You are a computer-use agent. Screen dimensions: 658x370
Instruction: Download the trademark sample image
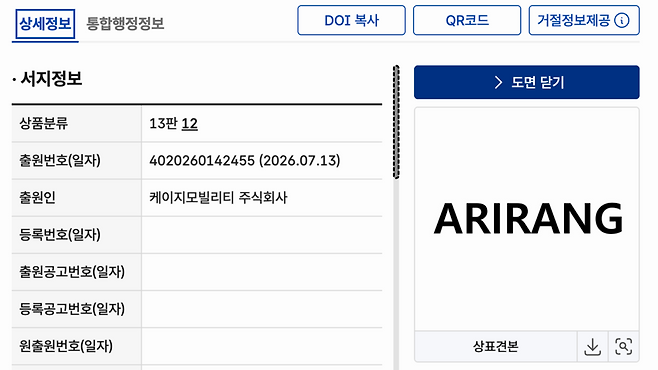[x=592, y=347]
